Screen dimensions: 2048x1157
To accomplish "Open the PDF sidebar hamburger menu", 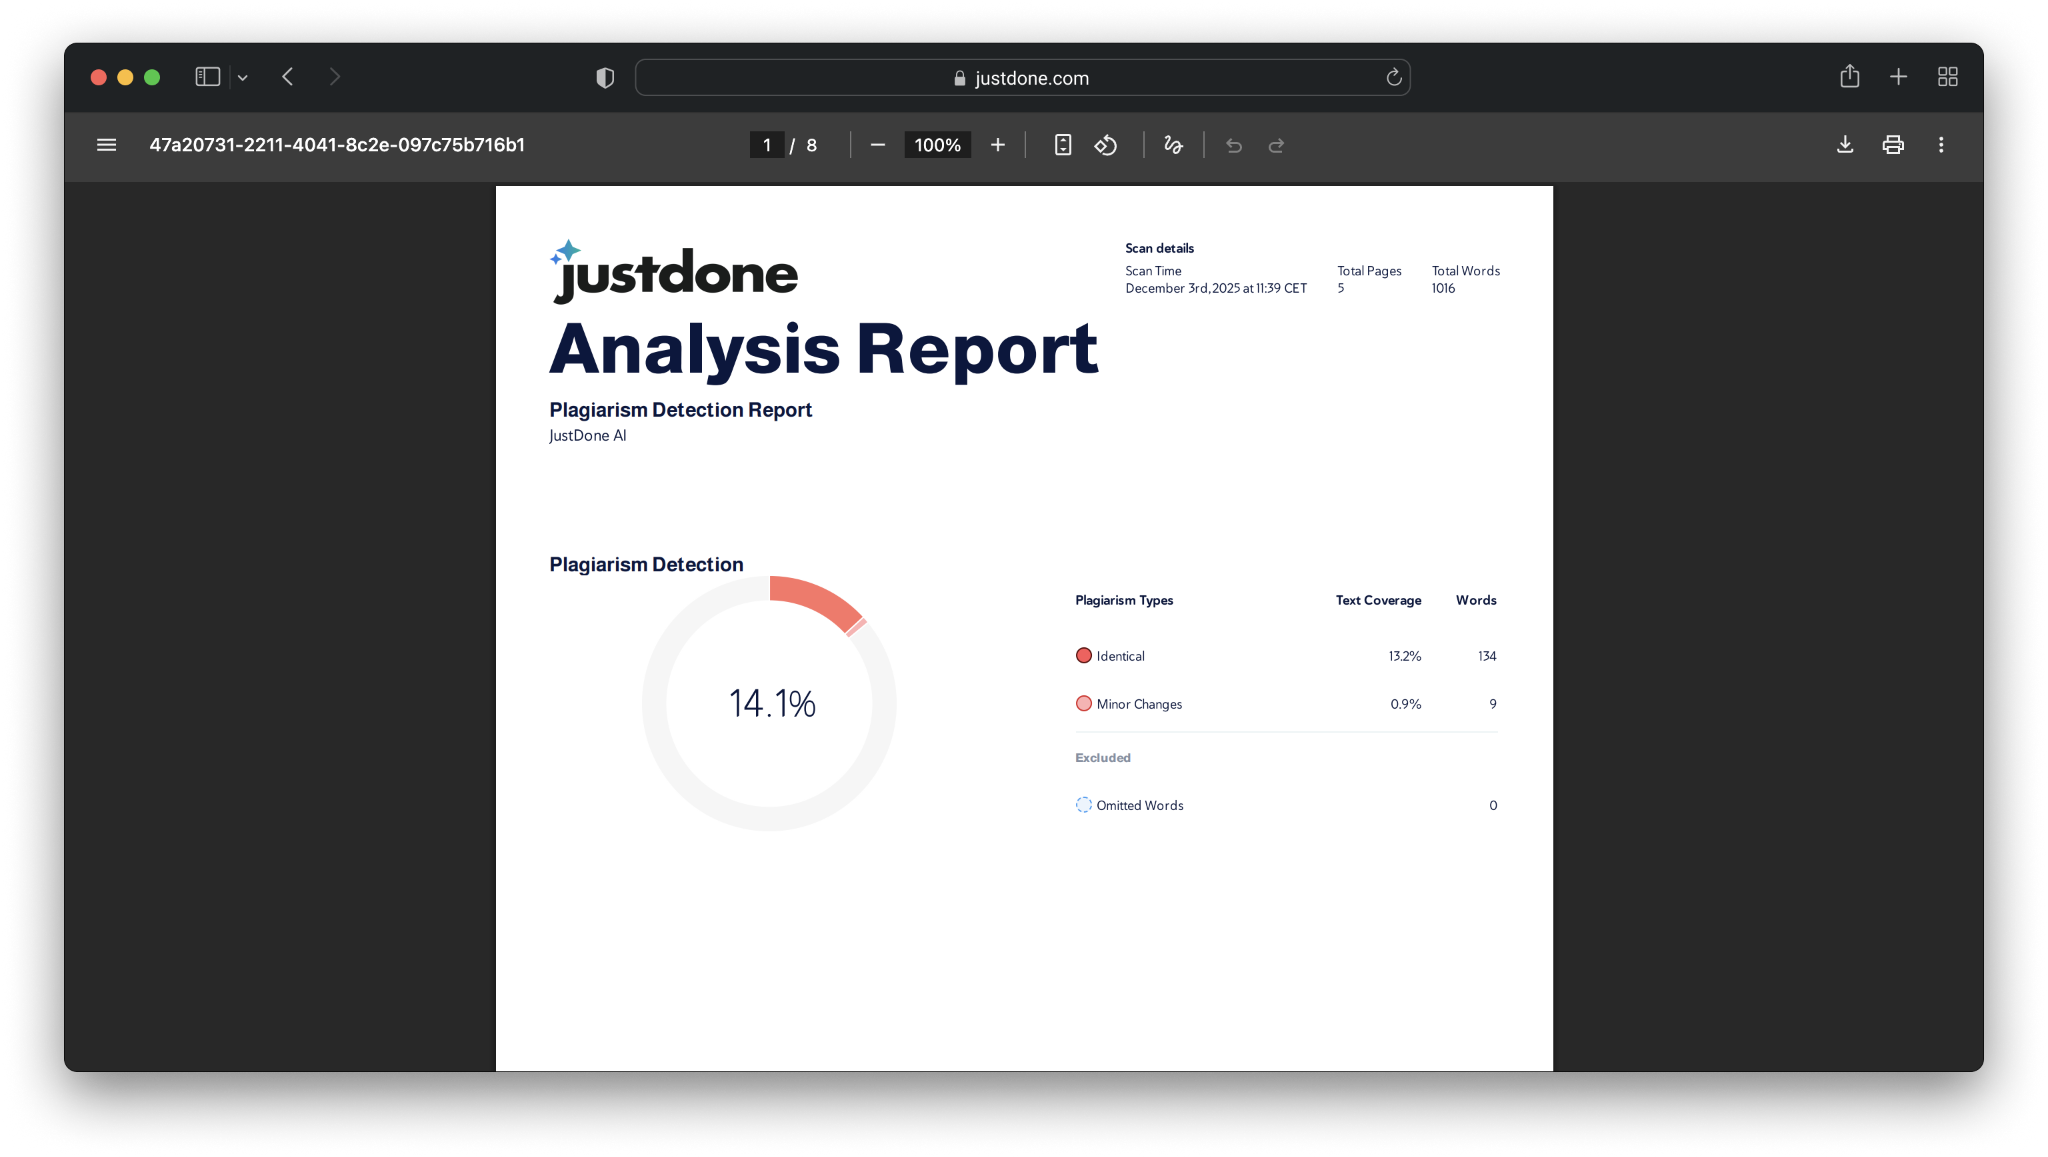I will pos(106,145).
